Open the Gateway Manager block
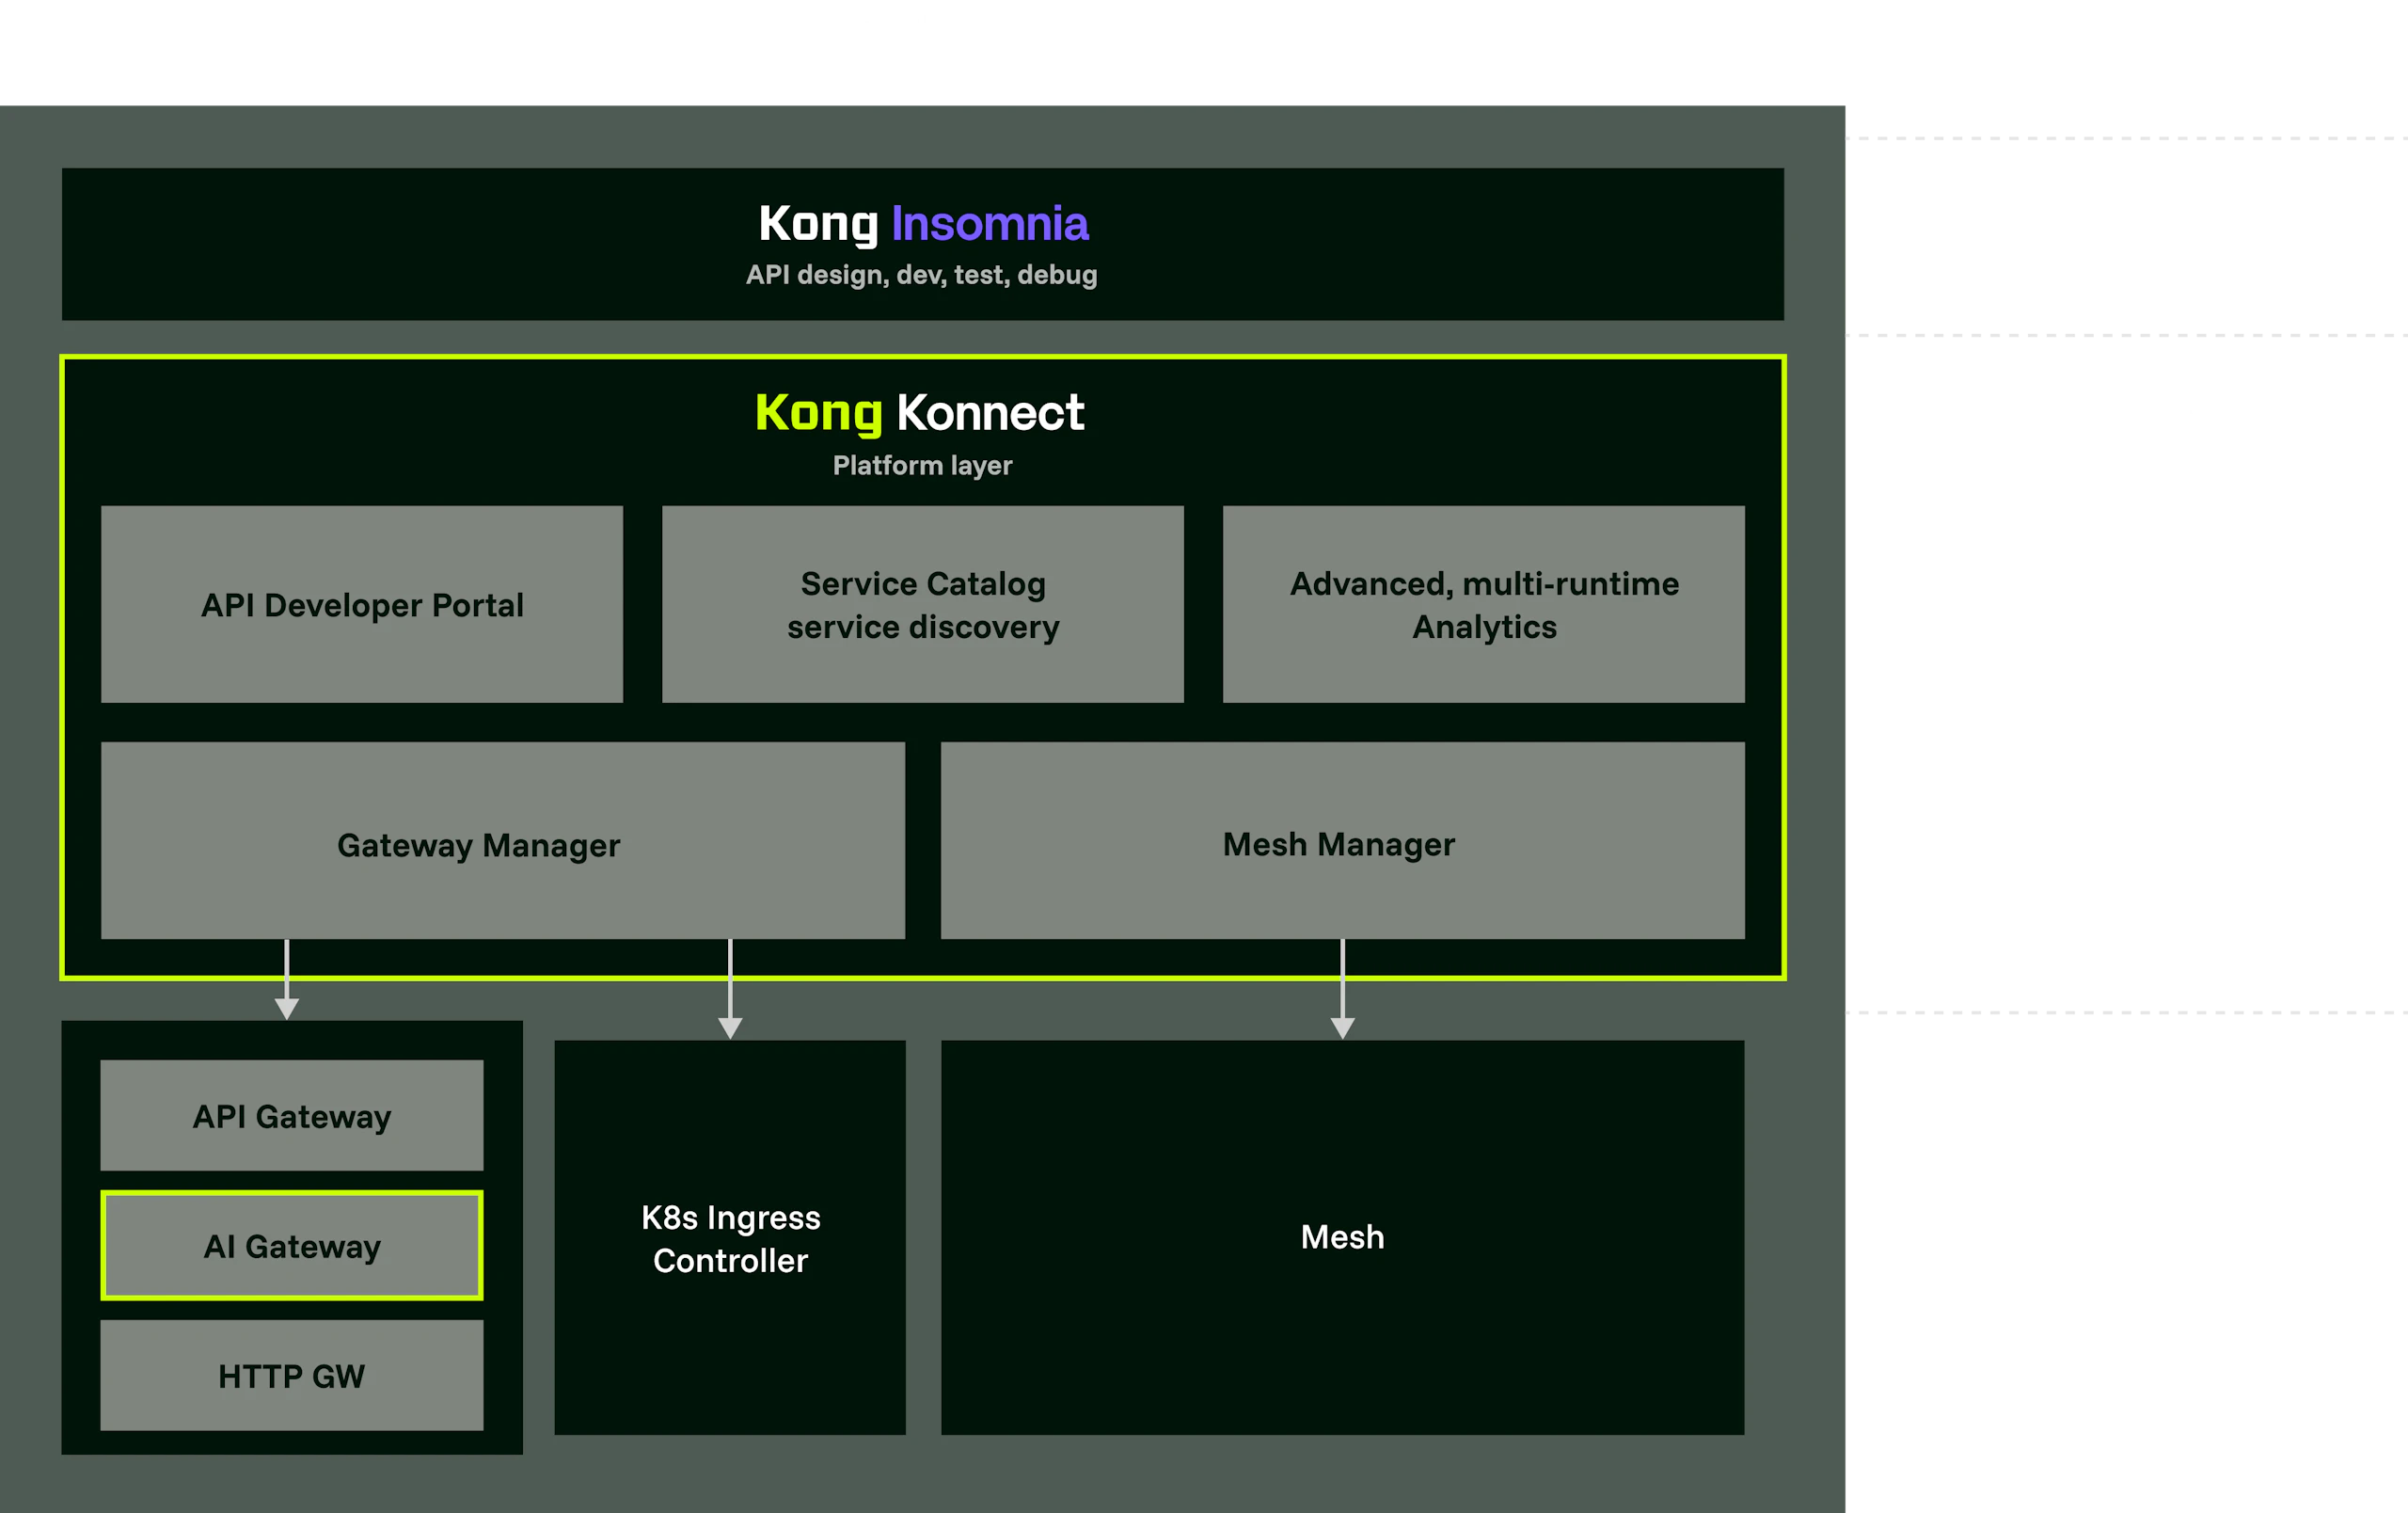 pyautogui.click(x=503, y=840)
